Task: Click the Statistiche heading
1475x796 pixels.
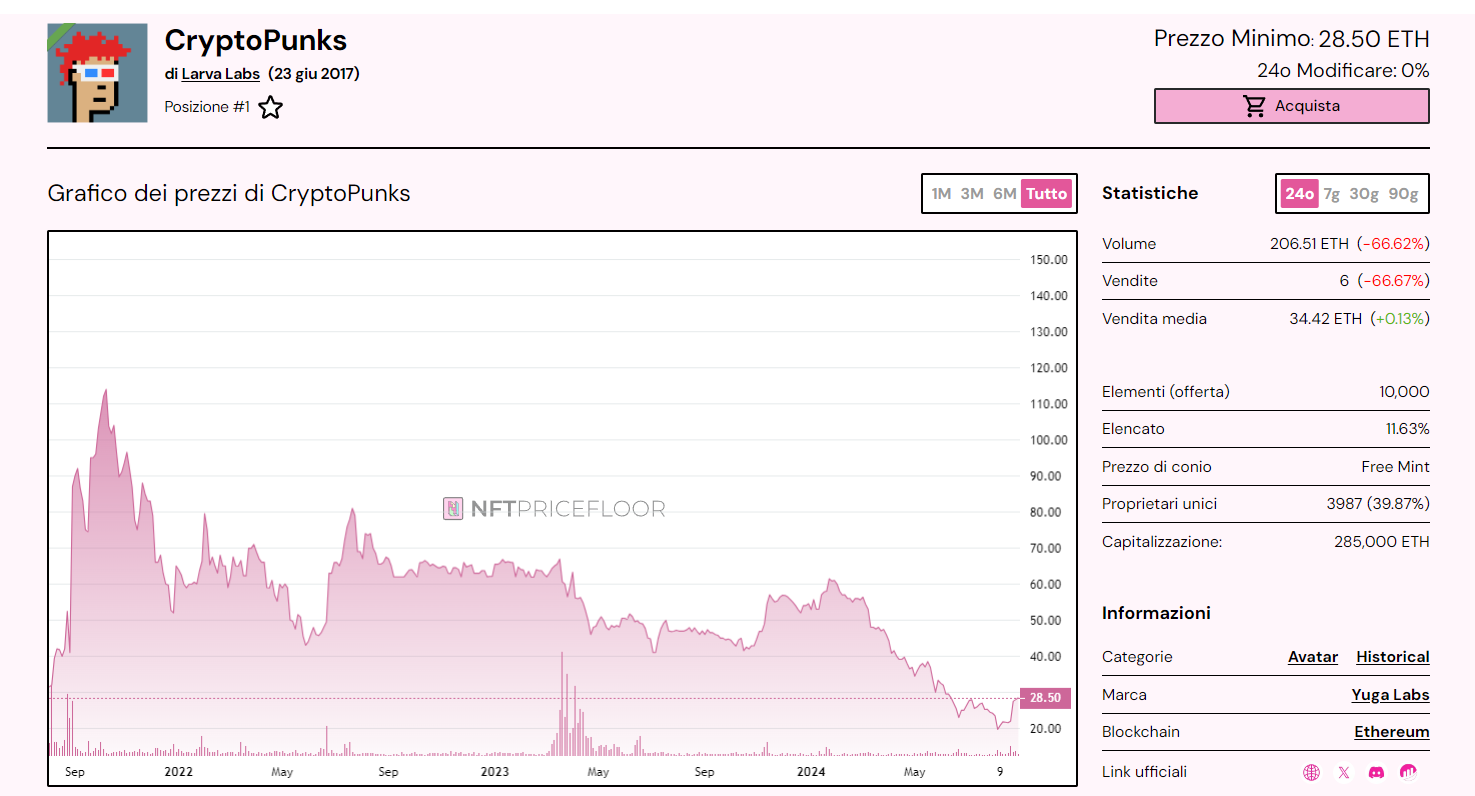Action: [x=1150, y=193]
